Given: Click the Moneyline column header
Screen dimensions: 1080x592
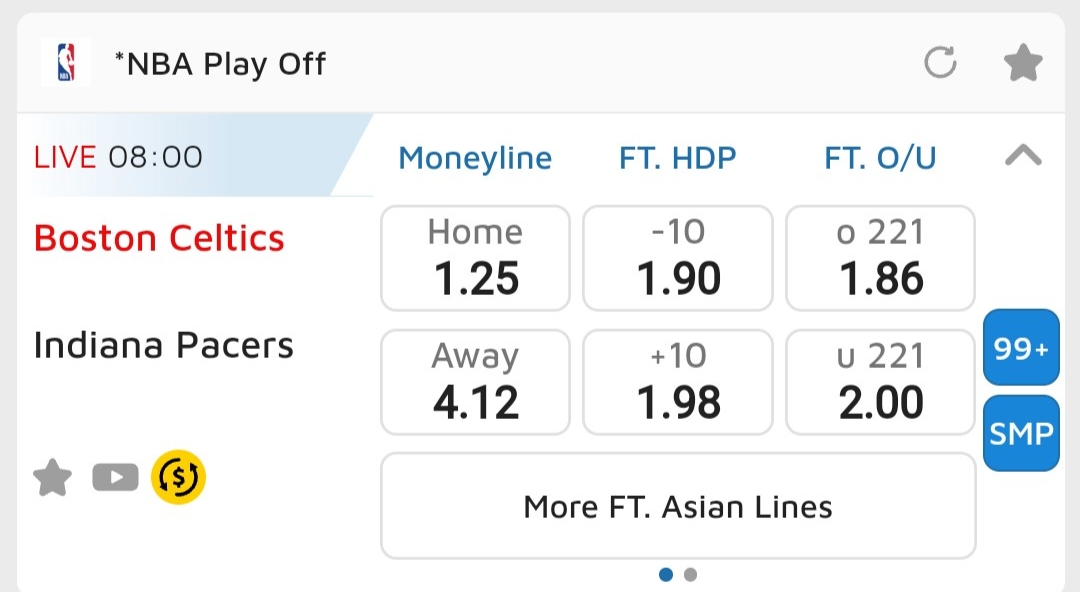Looking at the screenshot, I should (x=475, y=158).
